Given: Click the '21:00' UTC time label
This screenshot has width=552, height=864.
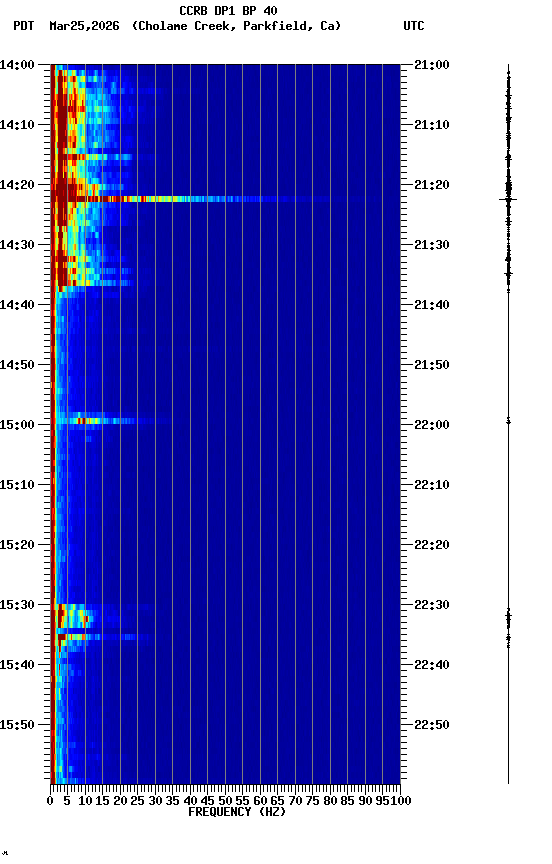Looking at the screenshot, I should 432,65.
